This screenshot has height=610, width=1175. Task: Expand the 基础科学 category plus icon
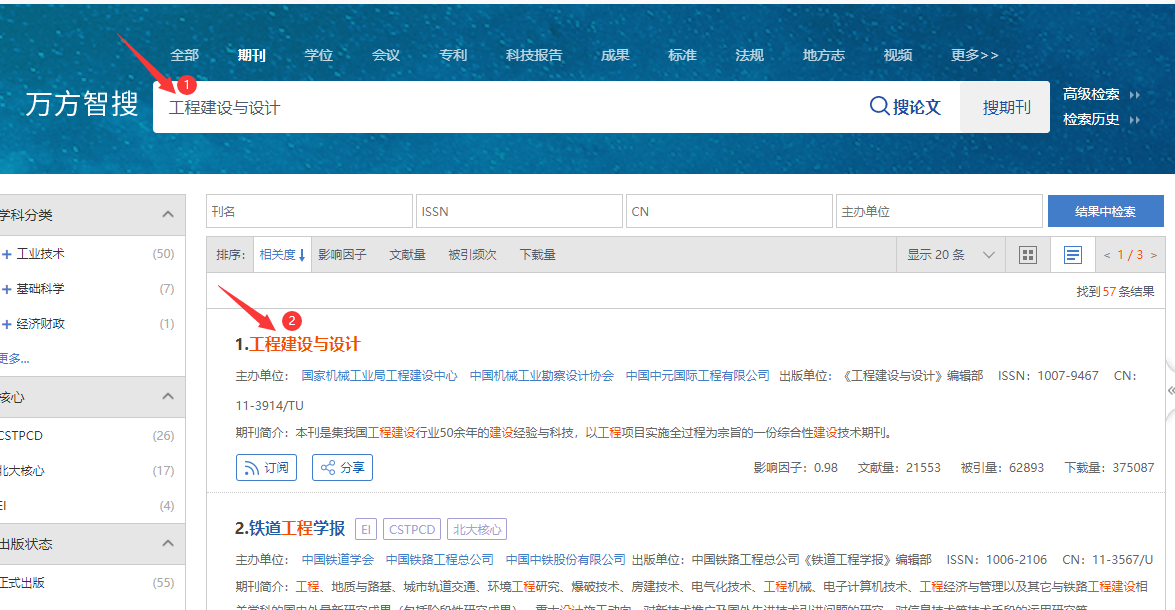pos(7,289)
